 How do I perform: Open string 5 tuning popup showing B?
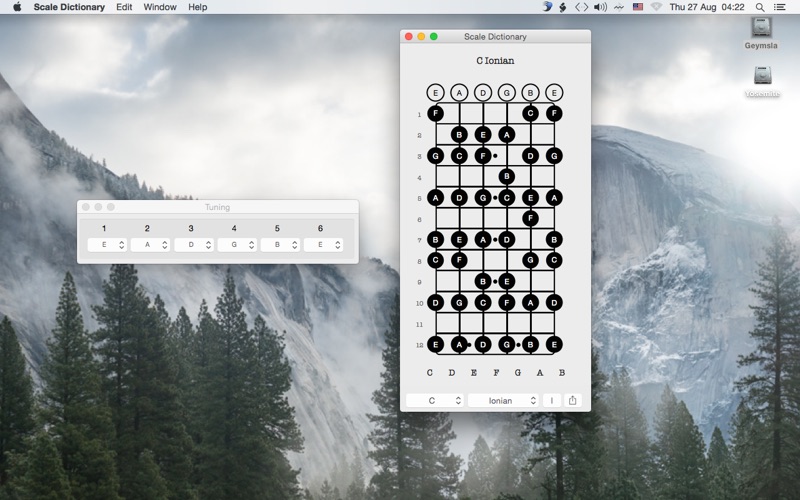(280, 245)
